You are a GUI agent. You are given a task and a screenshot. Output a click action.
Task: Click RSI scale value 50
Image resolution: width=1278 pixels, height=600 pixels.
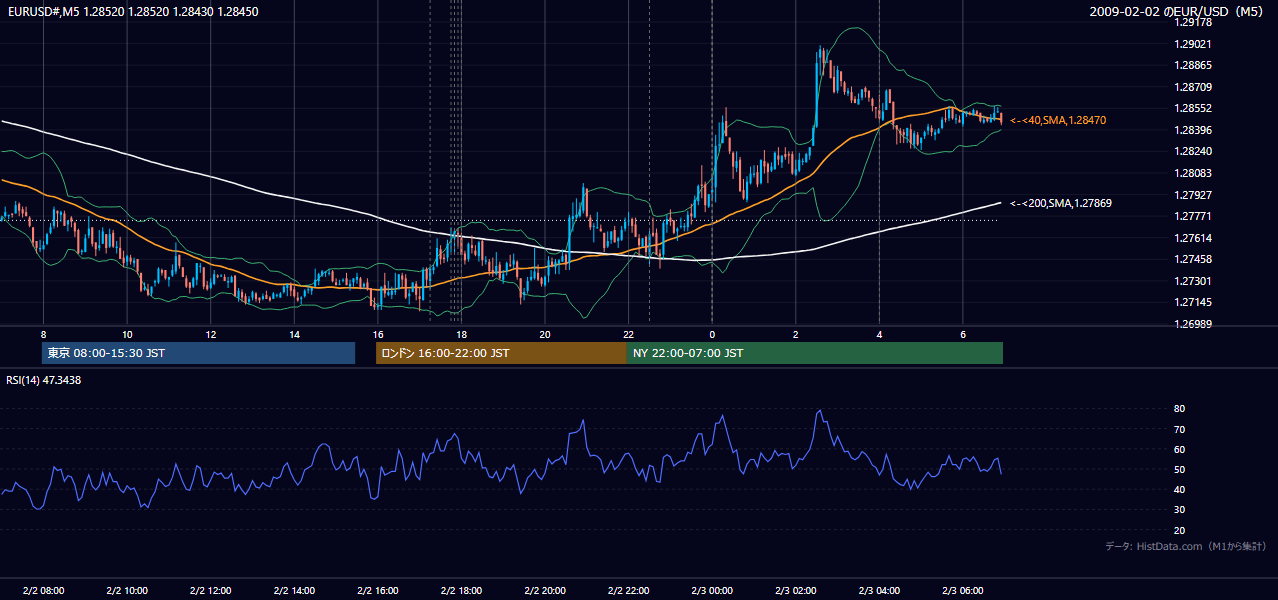click(x=1180, y=469)
